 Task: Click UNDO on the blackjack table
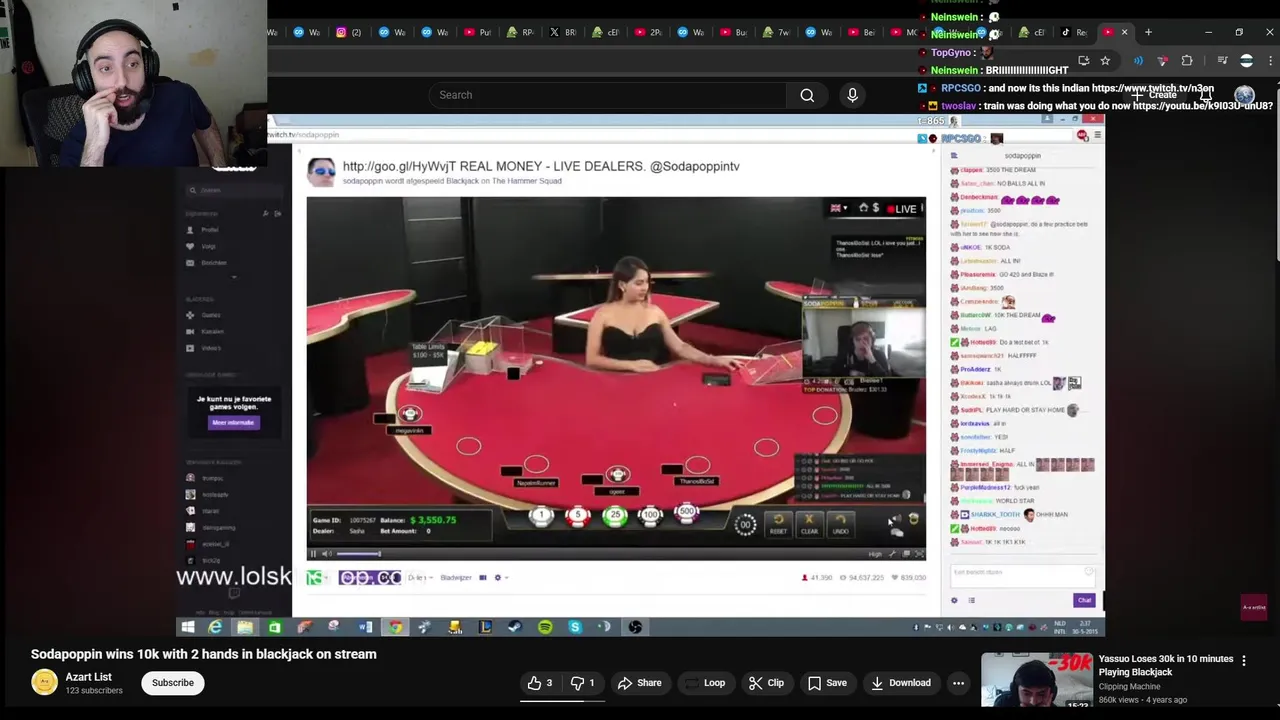tap(840, 524)
